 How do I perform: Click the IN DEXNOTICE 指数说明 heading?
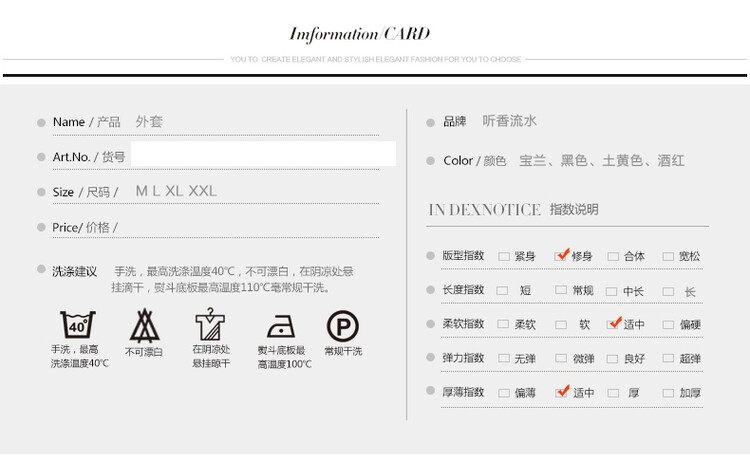click(x=513, y=210)
